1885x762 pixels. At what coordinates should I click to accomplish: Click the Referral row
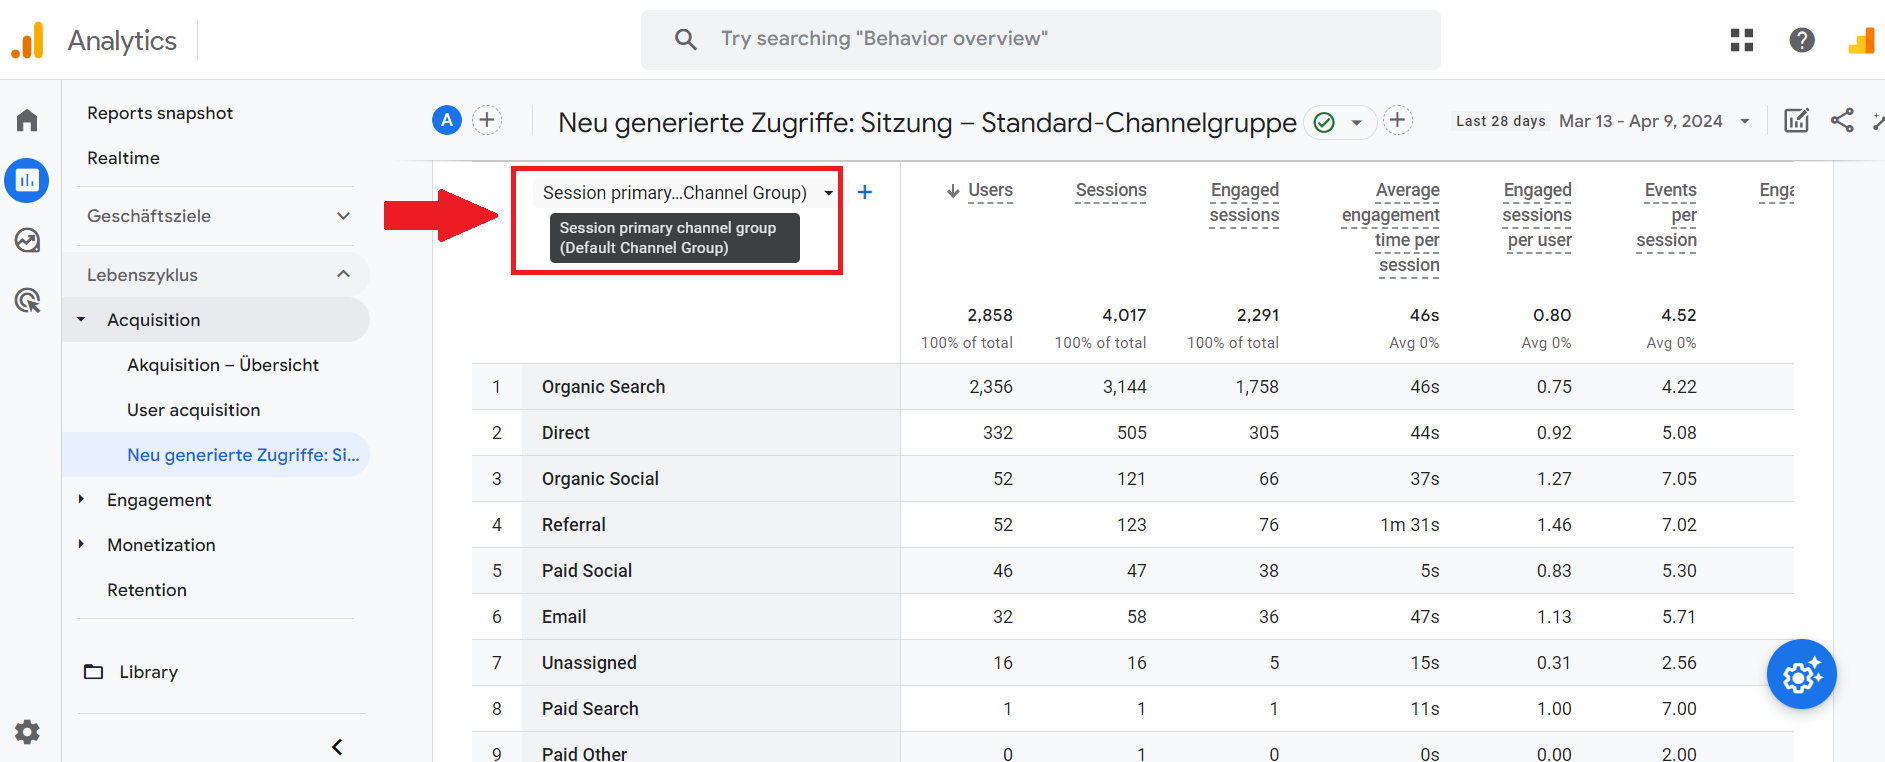1132,525
